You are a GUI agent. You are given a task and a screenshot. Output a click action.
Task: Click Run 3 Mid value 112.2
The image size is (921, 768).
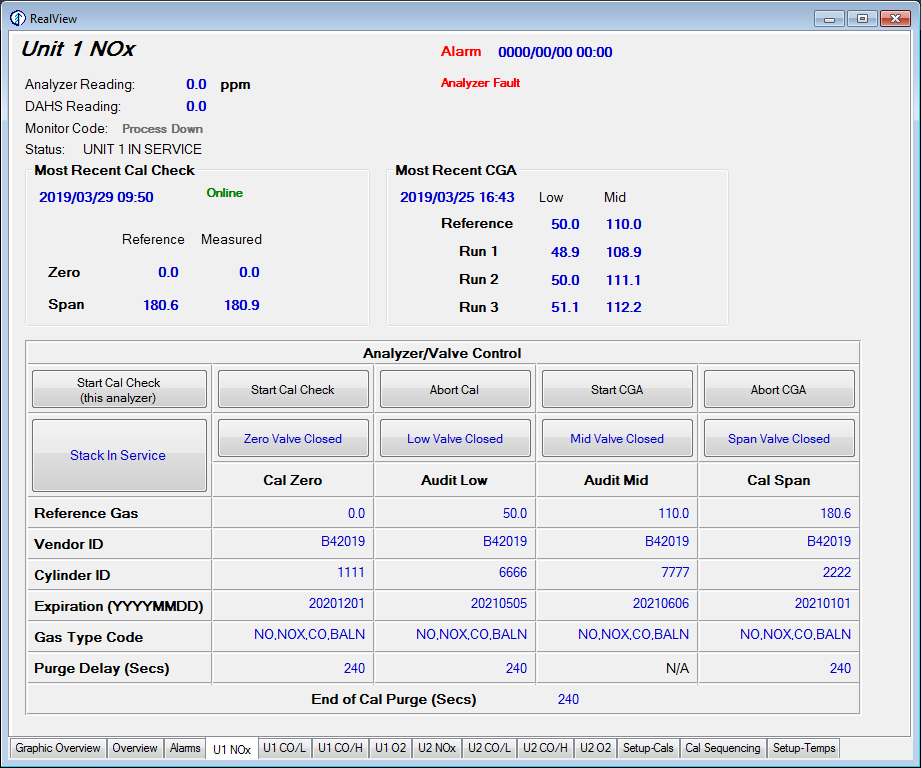(623, 307)
